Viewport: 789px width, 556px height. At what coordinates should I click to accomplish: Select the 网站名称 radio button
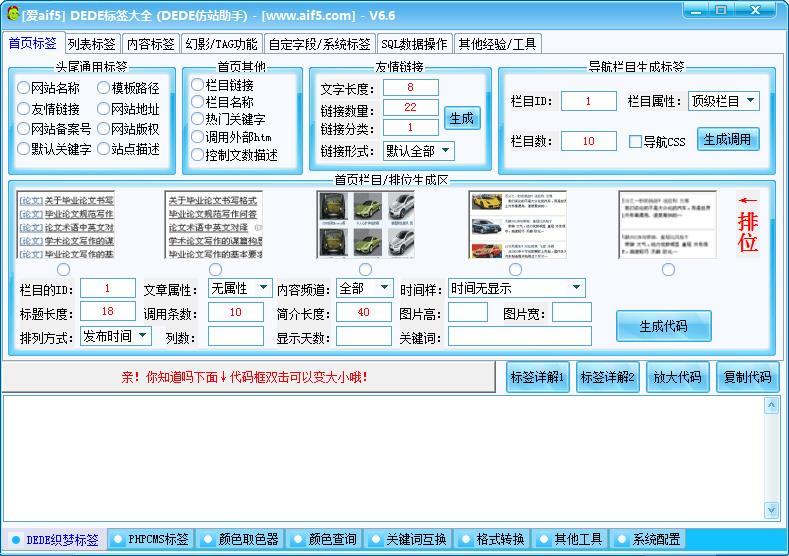[23, 88]
